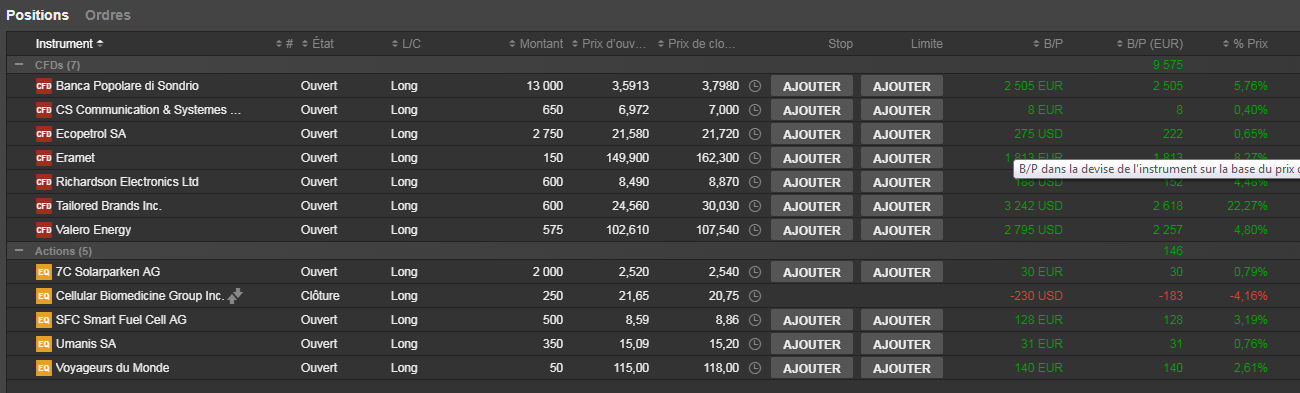Image resolution: width=1300 pixels, height=393 pixels.
Task: Click the clock icon on Valero Energy row
Action: 755,230
